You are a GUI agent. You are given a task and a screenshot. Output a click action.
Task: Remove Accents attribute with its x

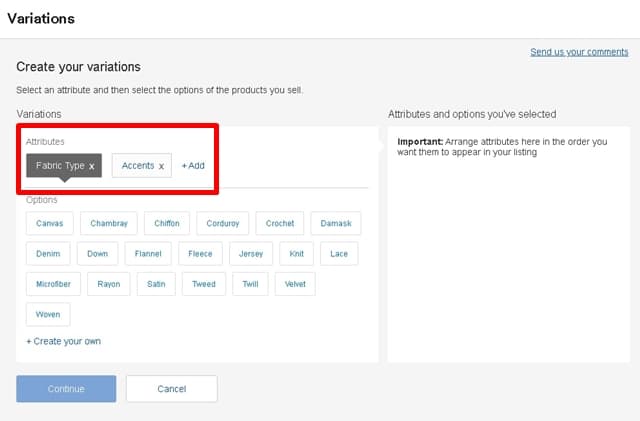coord(161,166)
